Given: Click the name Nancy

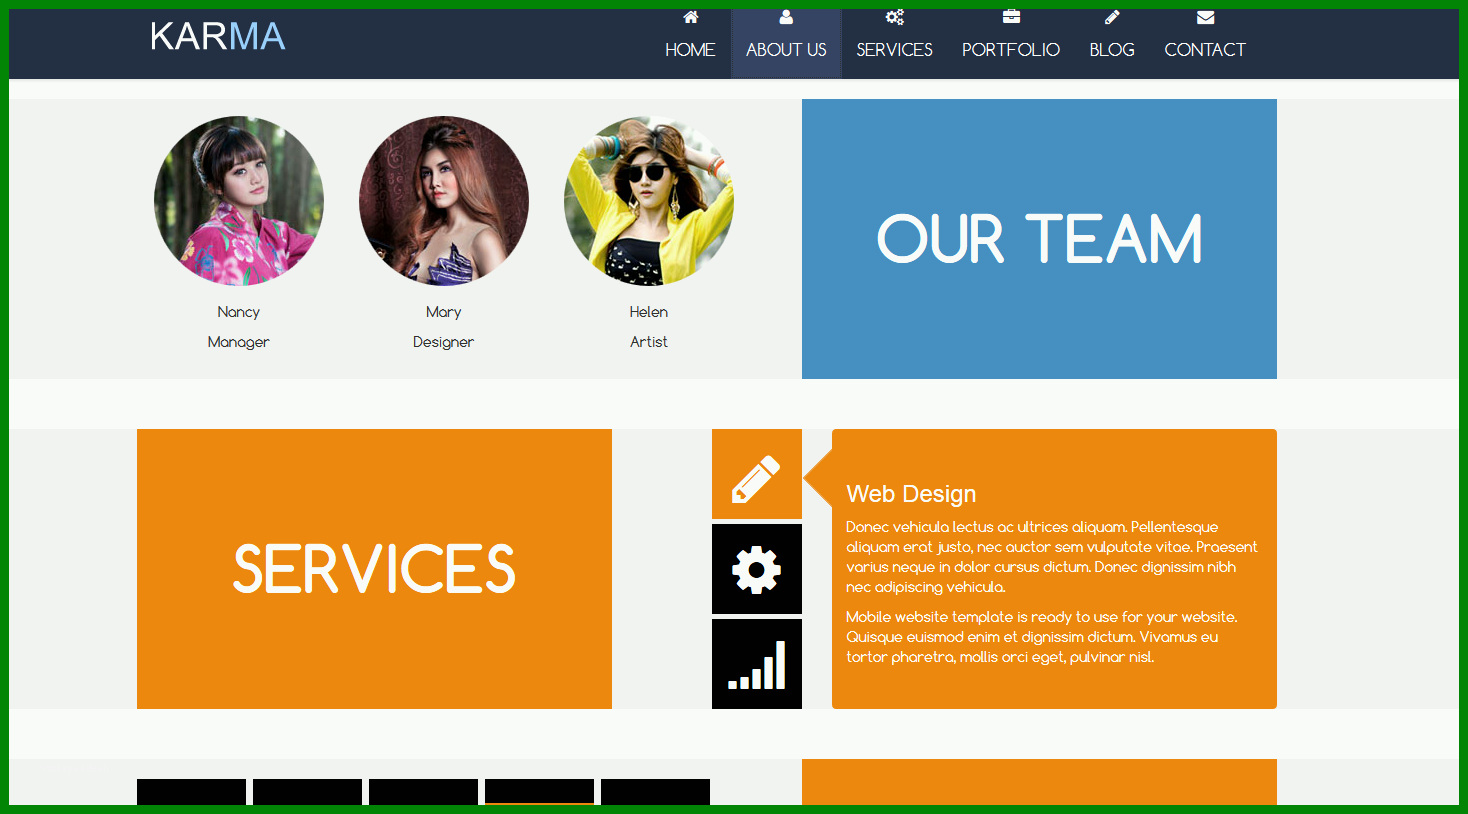Looking at the screenshot, I should point(239,312).
